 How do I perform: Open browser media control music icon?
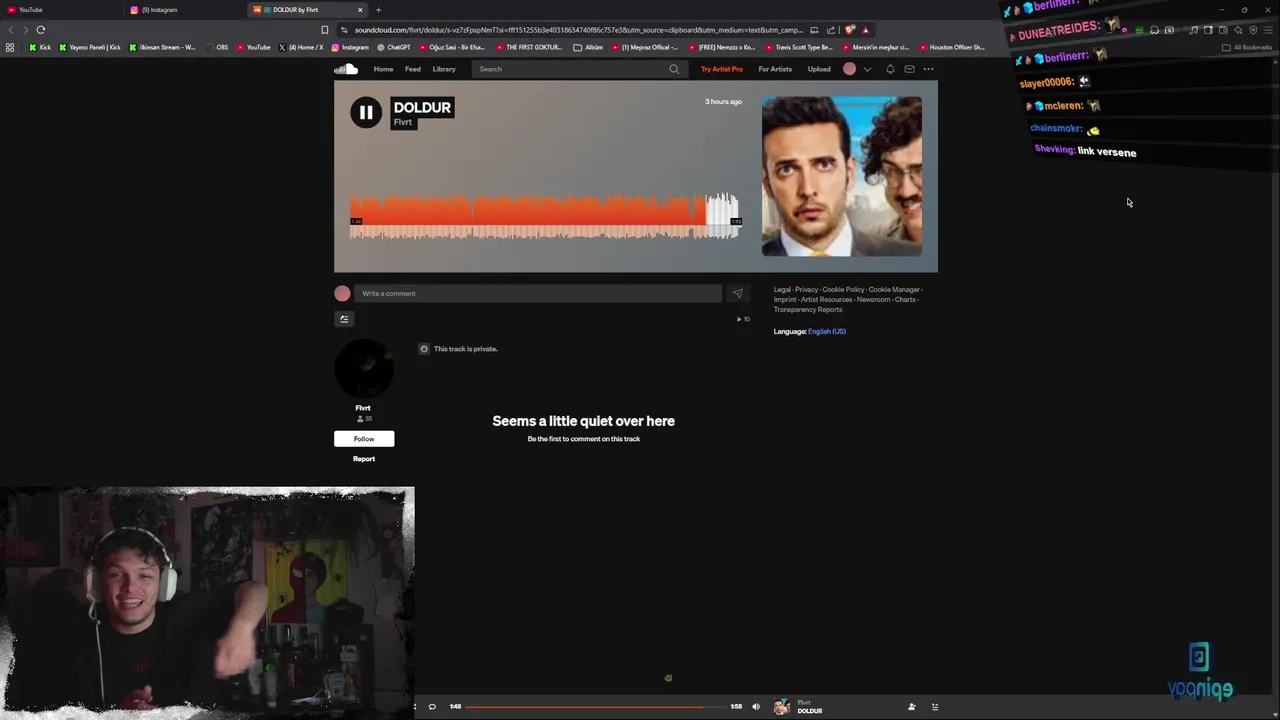point(1193,30)
